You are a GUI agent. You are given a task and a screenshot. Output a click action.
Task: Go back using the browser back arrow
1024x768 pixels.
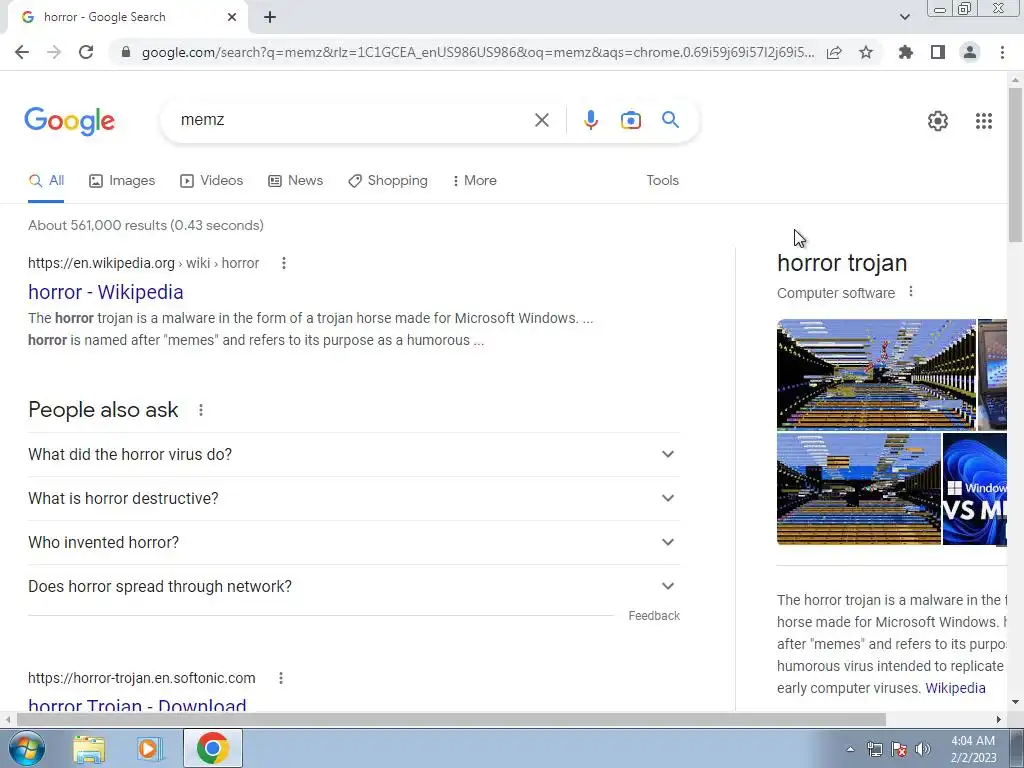22,52
